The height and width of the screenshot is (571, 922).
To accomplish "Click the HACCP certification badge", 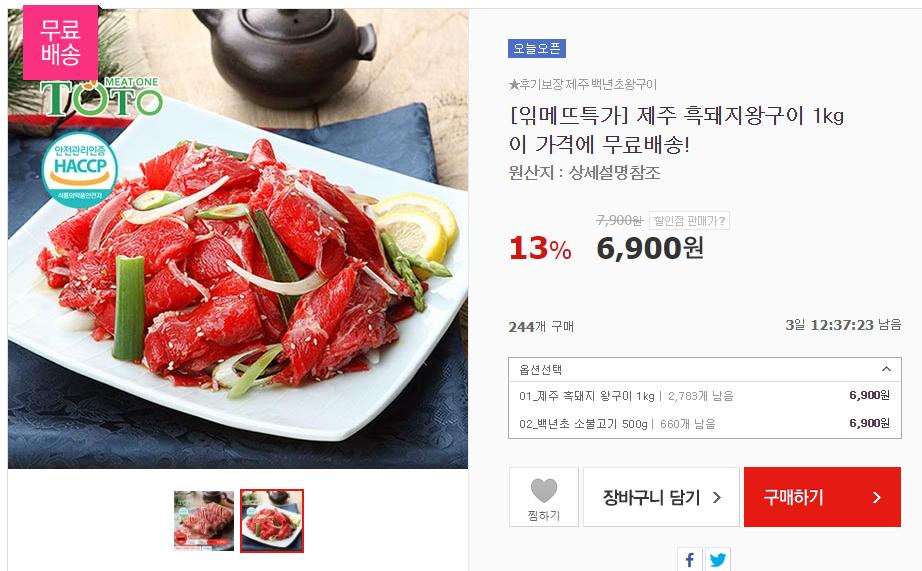I will [79, 170].
